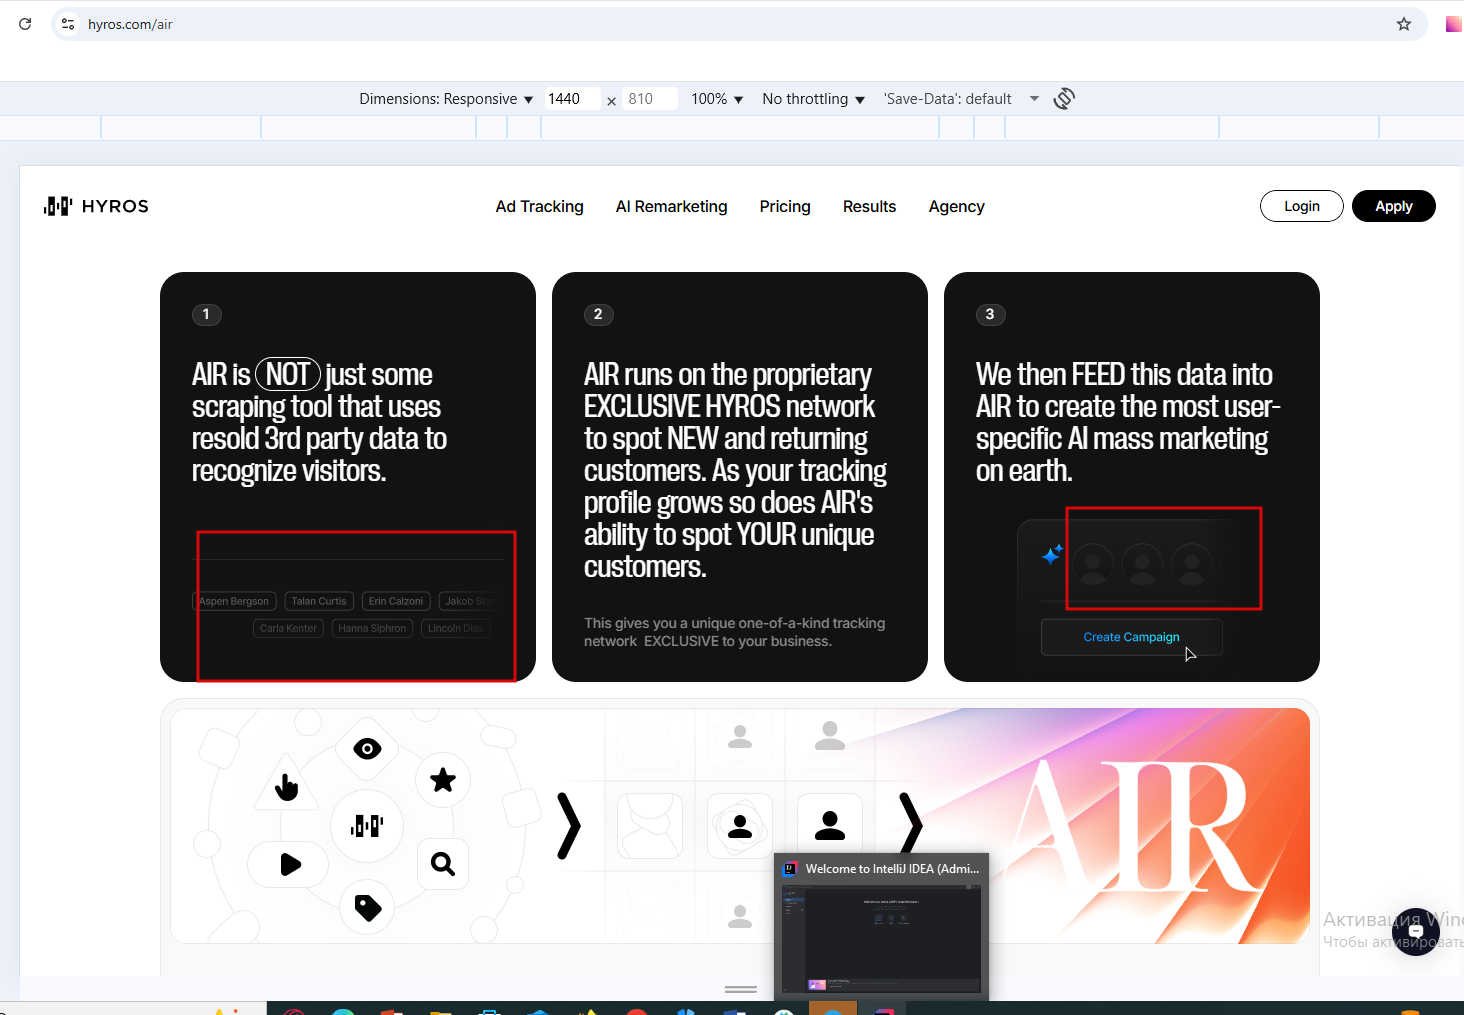
Task: Open the Welcome to IntelliJ IDEA window preview
Action: [x=881, y=926]
